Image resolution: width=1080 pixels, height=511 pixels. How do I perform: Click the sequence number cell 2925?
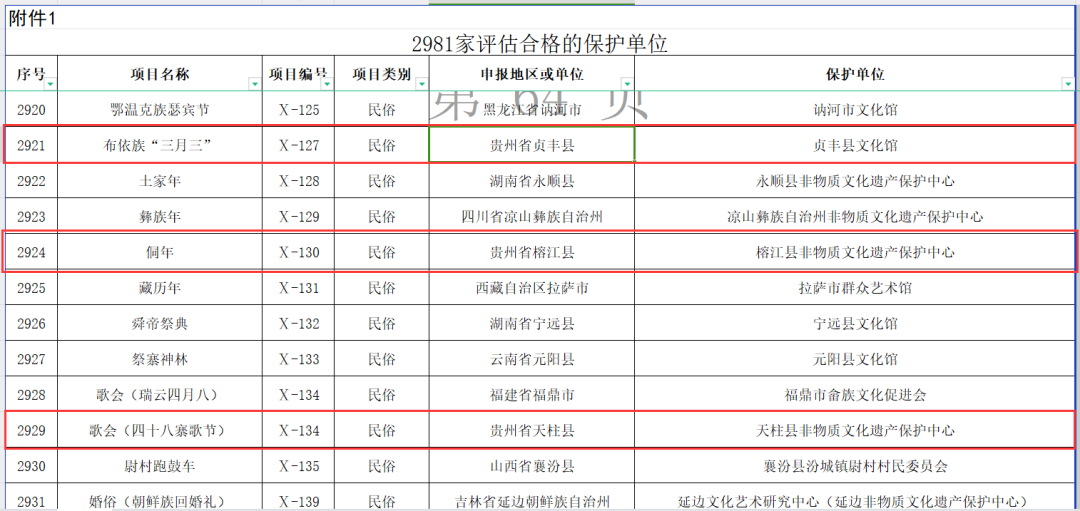(32, 288)
